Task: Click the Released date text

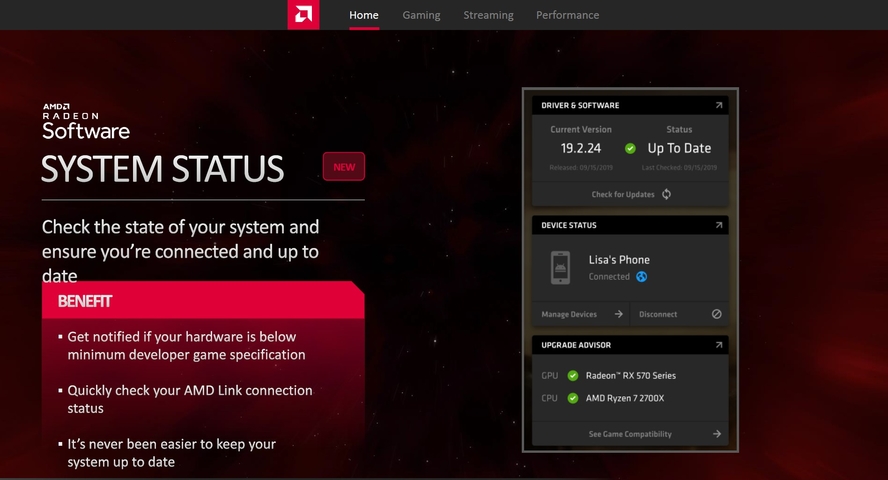Action: point(581,168)
